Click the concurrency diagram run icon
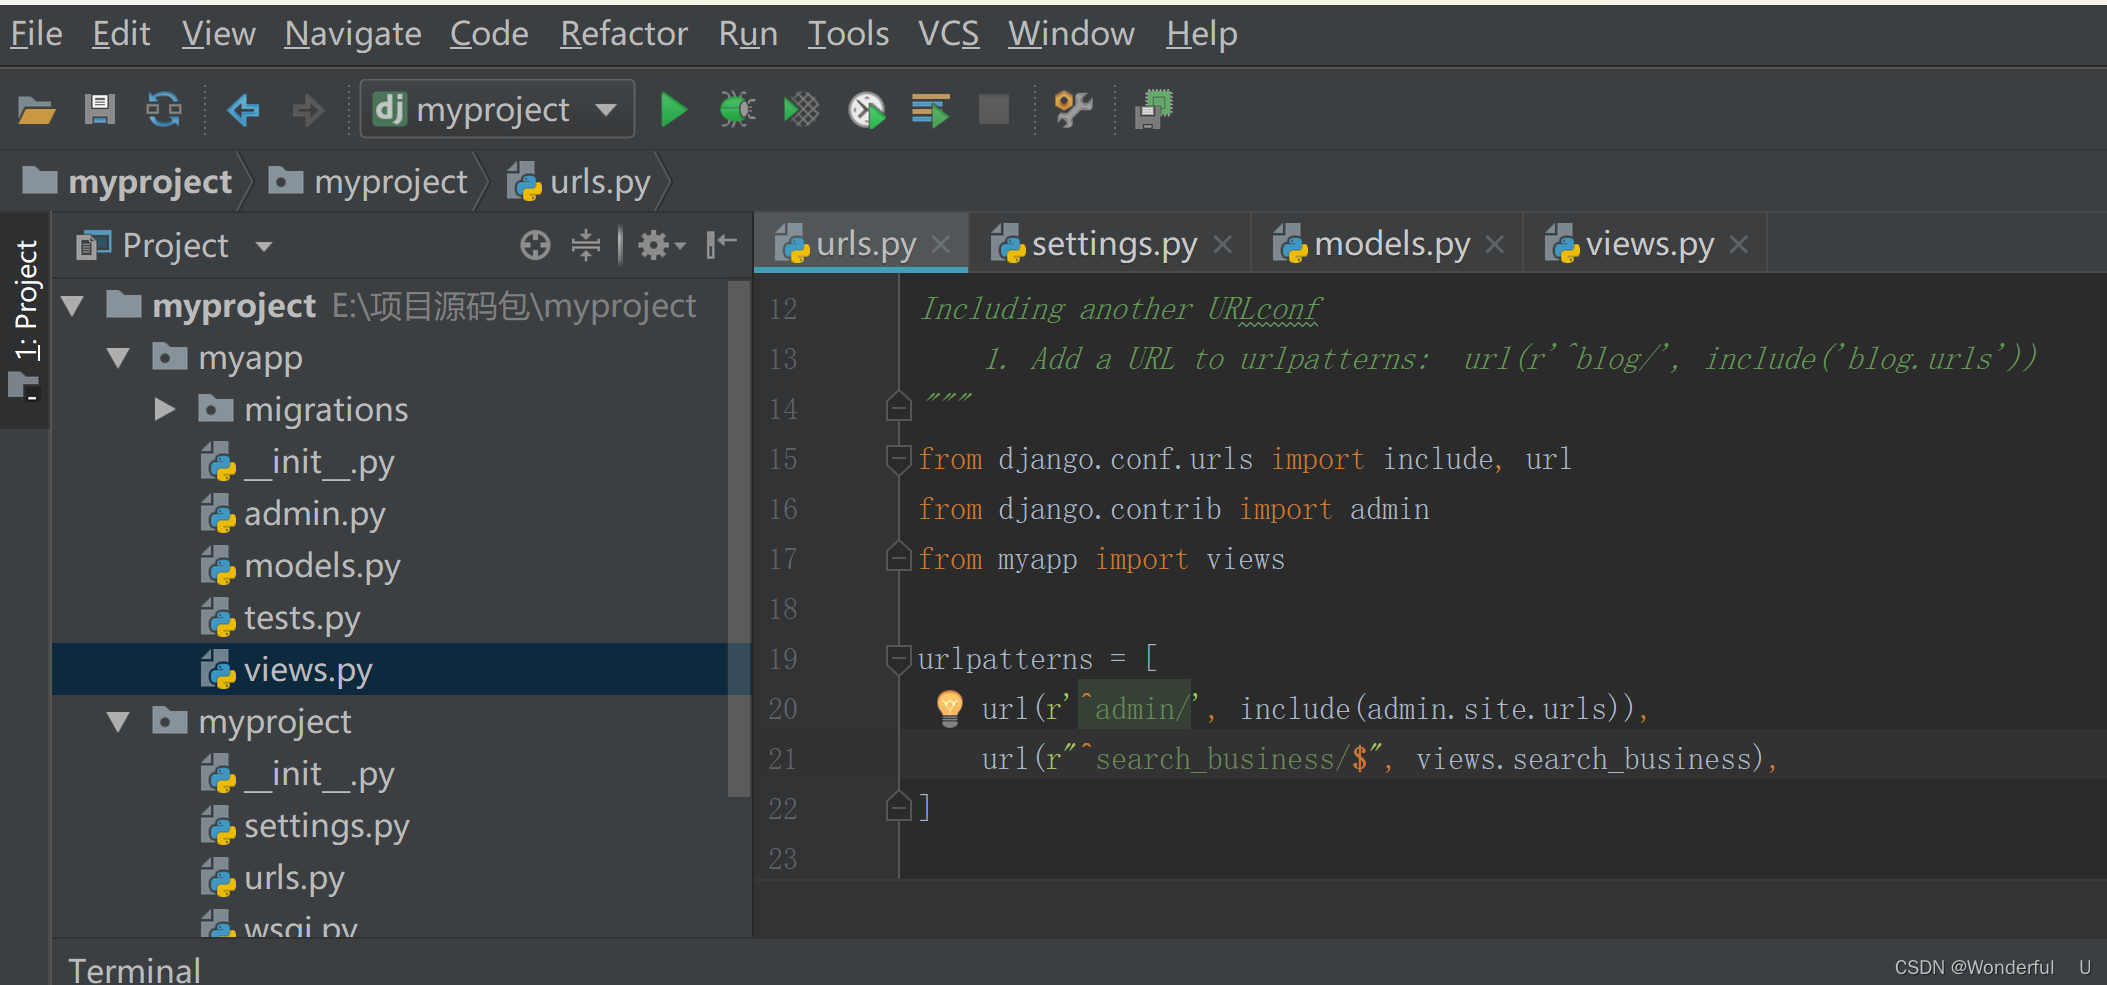2107x985 pixels. click(930, 109)
